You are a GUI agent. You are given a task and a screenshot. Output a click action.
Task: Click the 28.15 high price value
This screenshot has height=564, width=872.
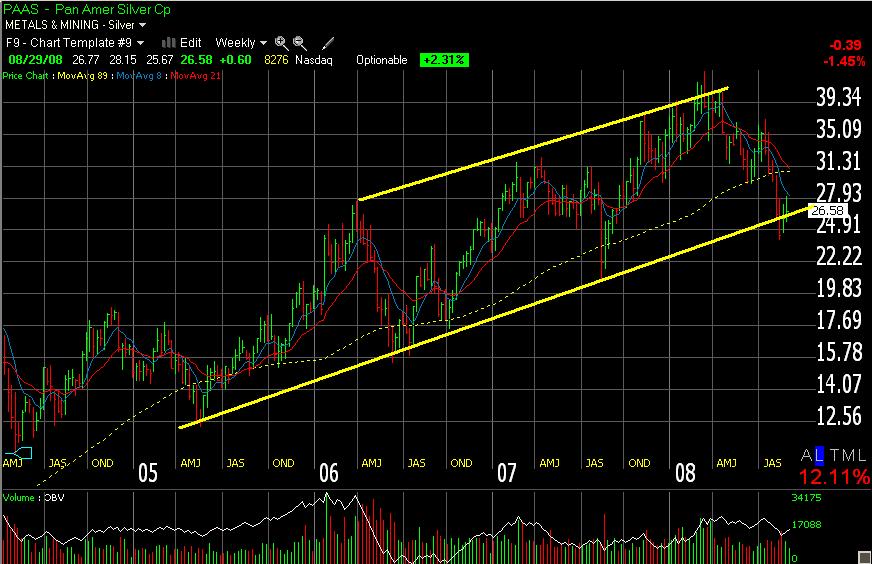click(123, 60)
